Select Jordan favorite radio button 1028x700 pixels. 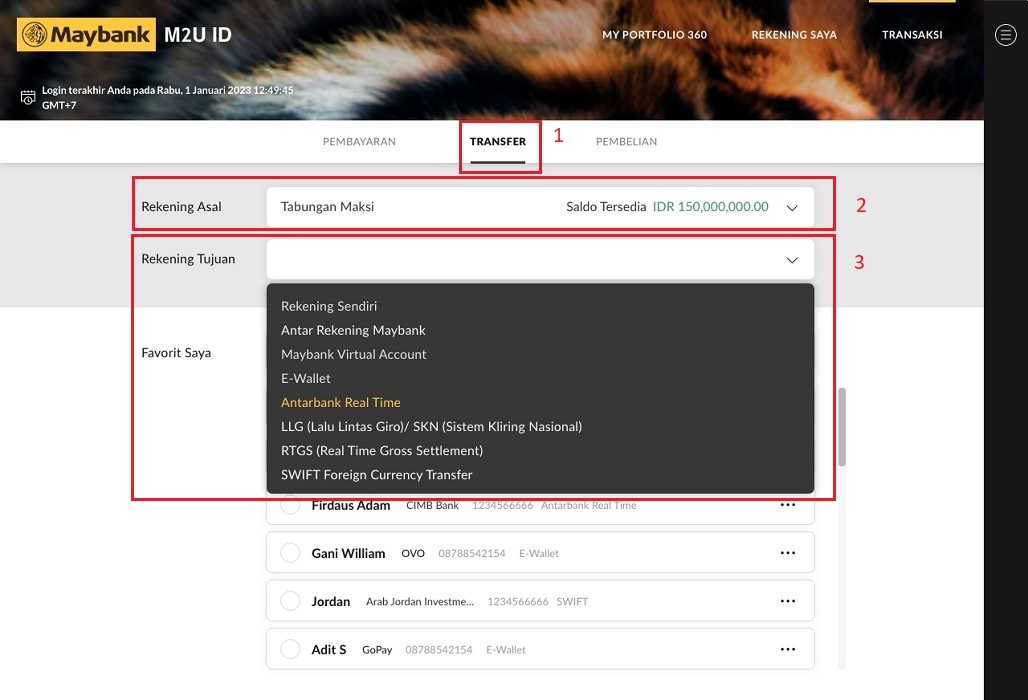pos(290,601)
